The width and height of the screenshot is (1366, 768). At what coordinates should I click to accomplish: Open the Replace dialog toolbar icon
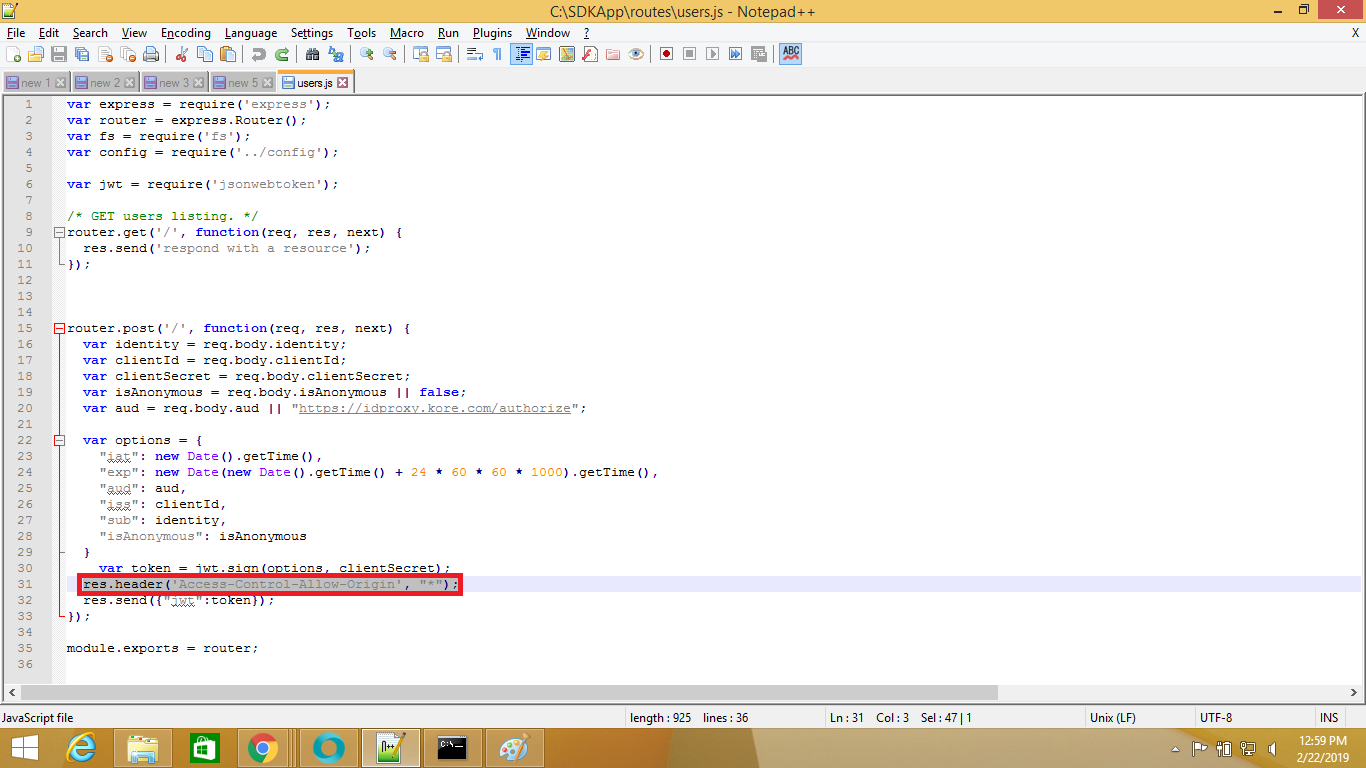[x=335, y=54]
